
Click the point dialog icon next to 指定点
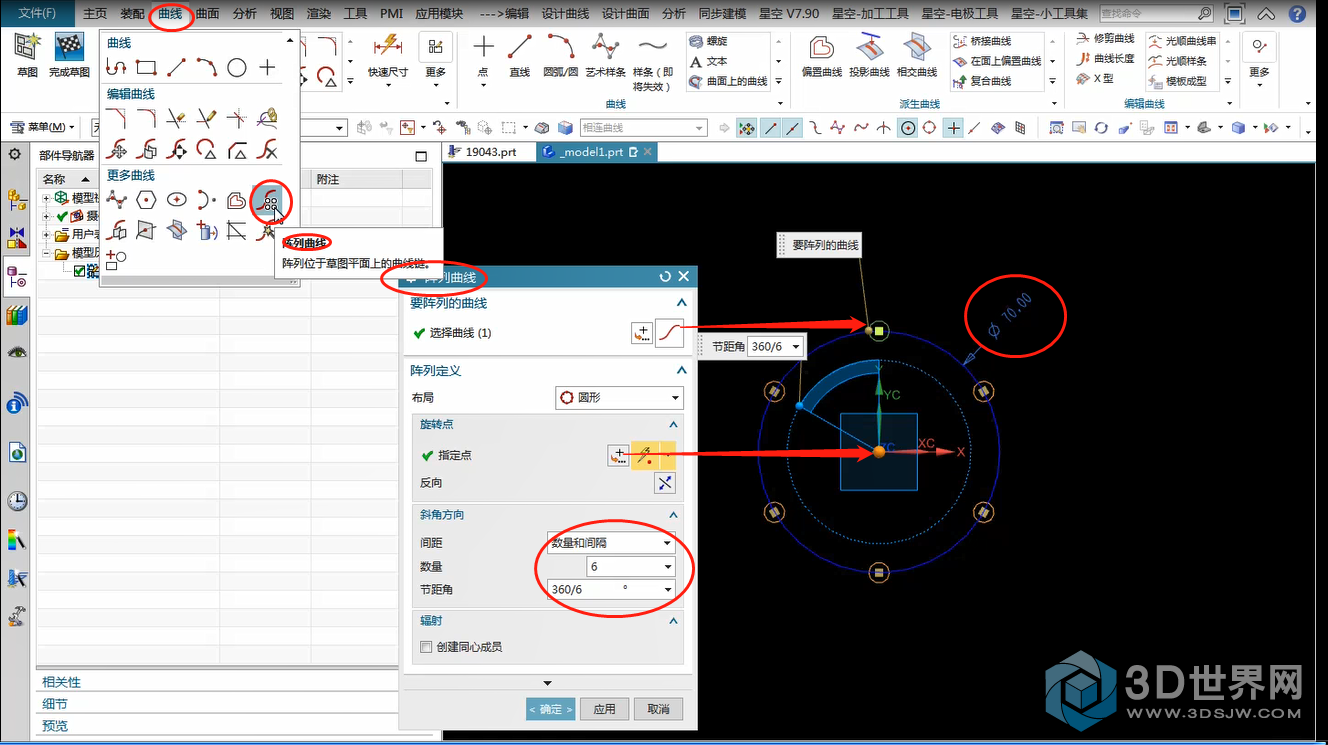[619, 455]
